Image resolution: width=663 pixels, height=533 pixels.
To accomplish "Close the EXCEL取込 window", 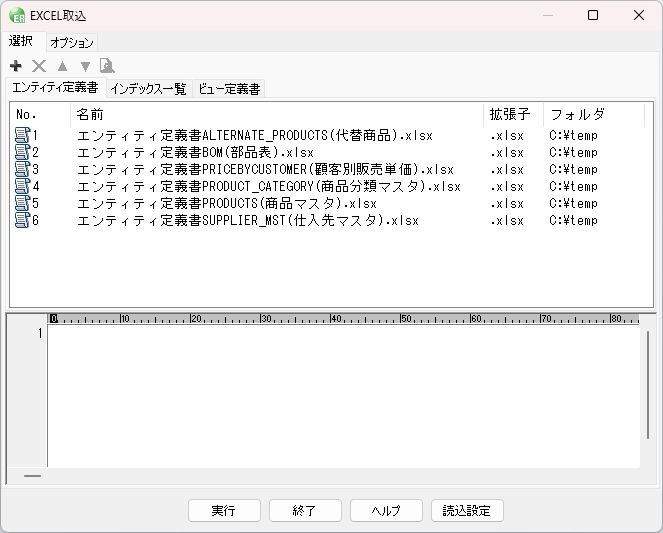I will pos(639,15).
